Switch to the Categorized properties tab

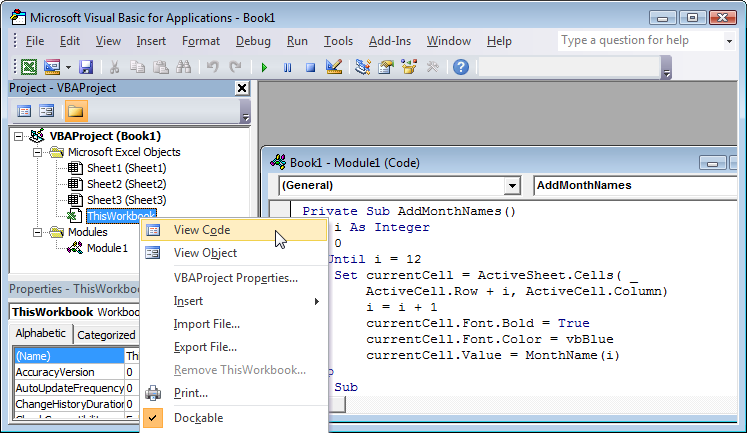(x=106, y=335)
